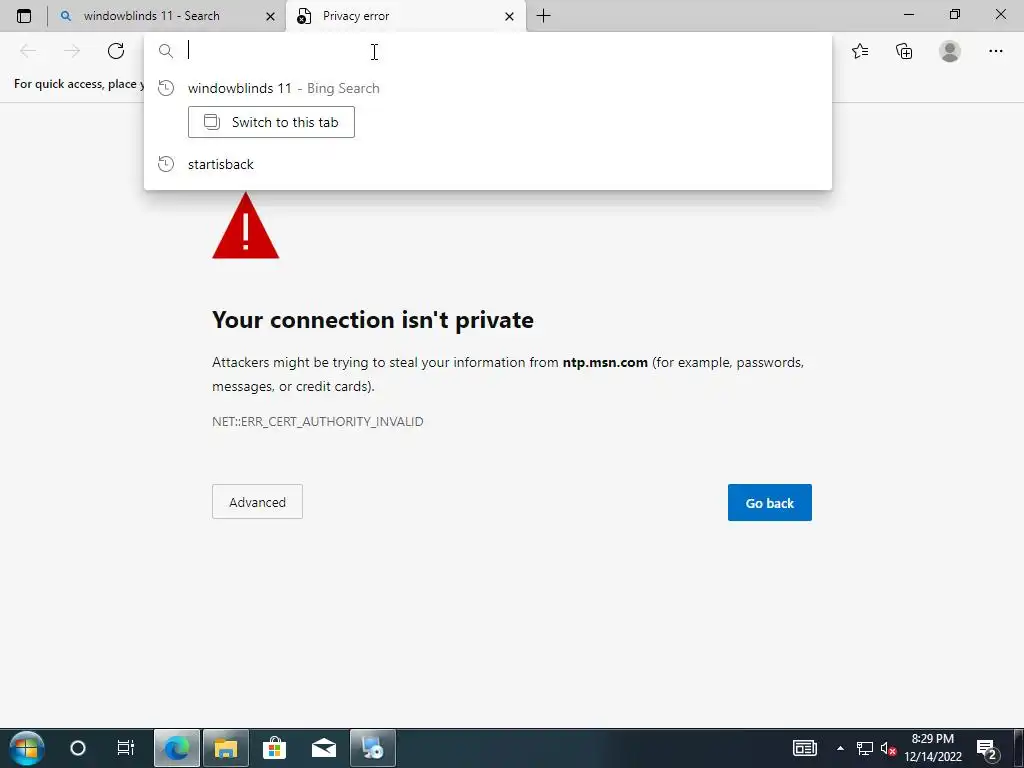This screenshot has height=768, width=1024.
Task: Click the NET::ERR_CERT_AUTHORITY_INVALID error code
Action: 317,421
